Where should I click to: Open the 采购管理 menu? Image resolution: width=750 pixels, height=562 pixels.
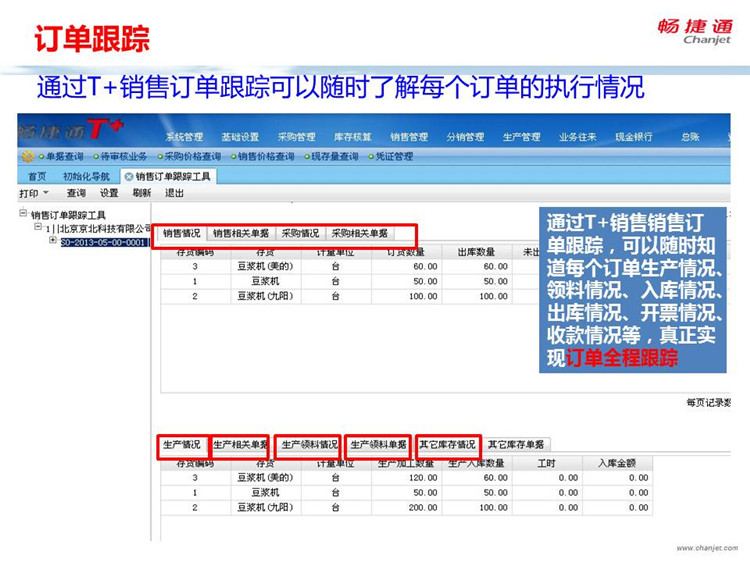coord(297,137)
